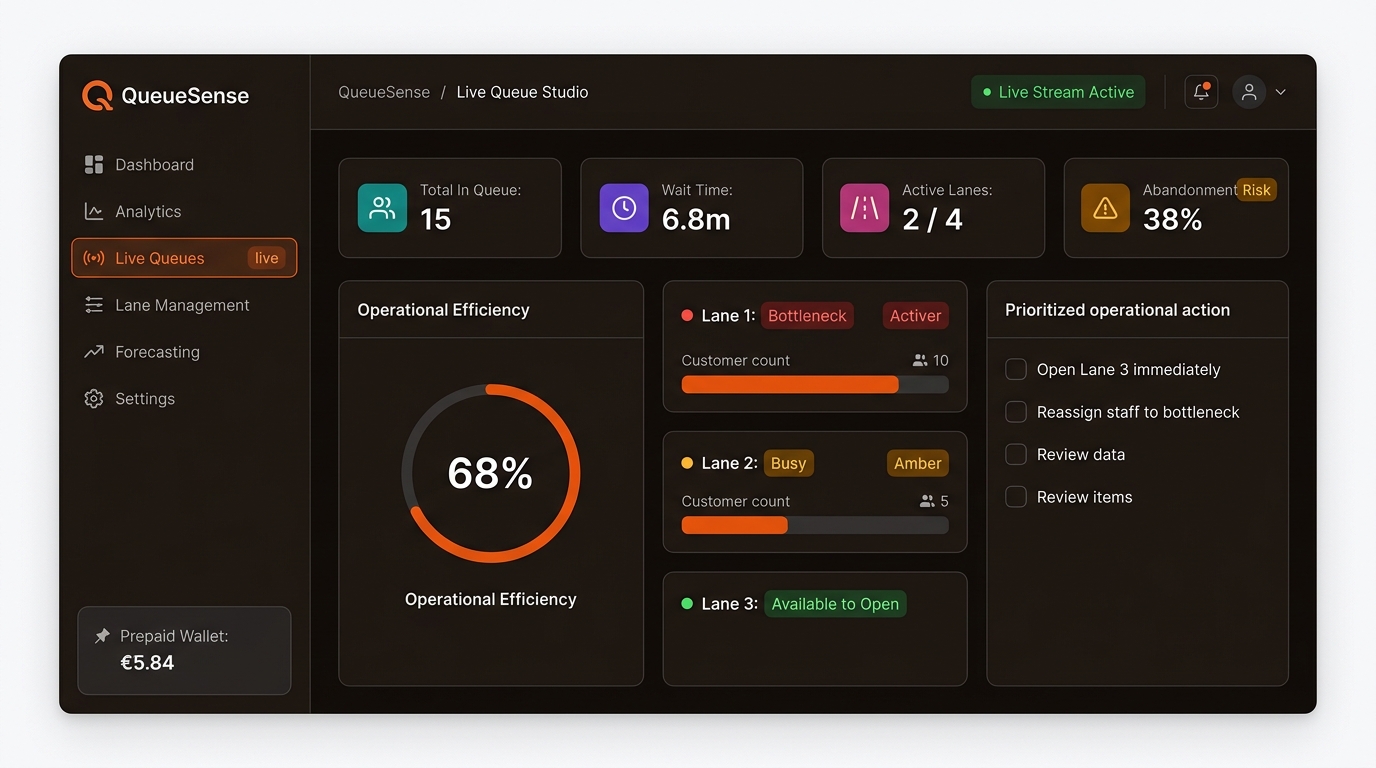Open the Lane Management sliders icon
The image size is (1376, 768).
click(x=94, y=305)
